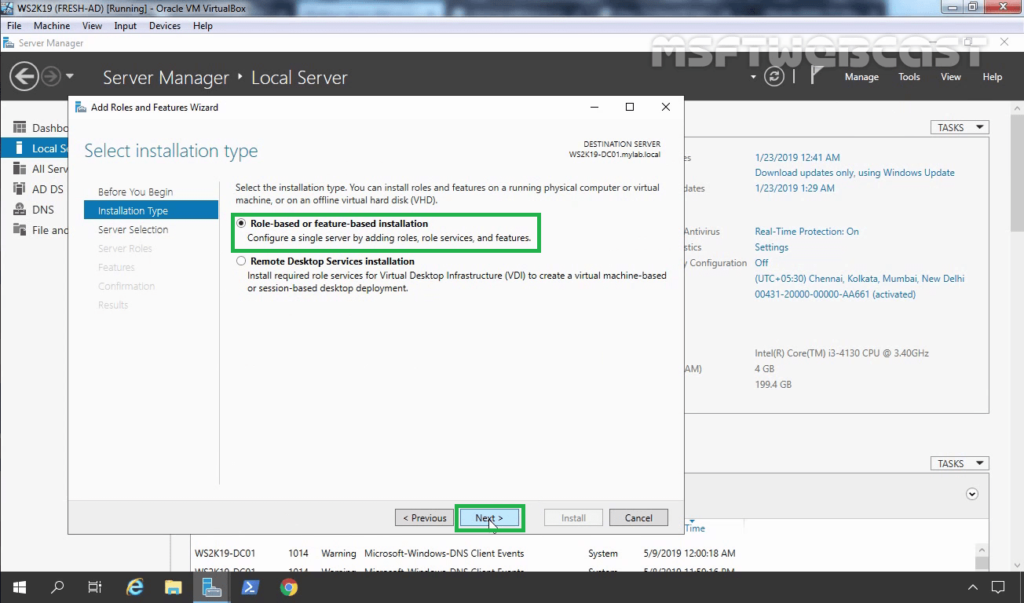Screen dimensions: 1024x603
Task: Select Remote Desktop Services installation option
Action: tap(241, 261)
